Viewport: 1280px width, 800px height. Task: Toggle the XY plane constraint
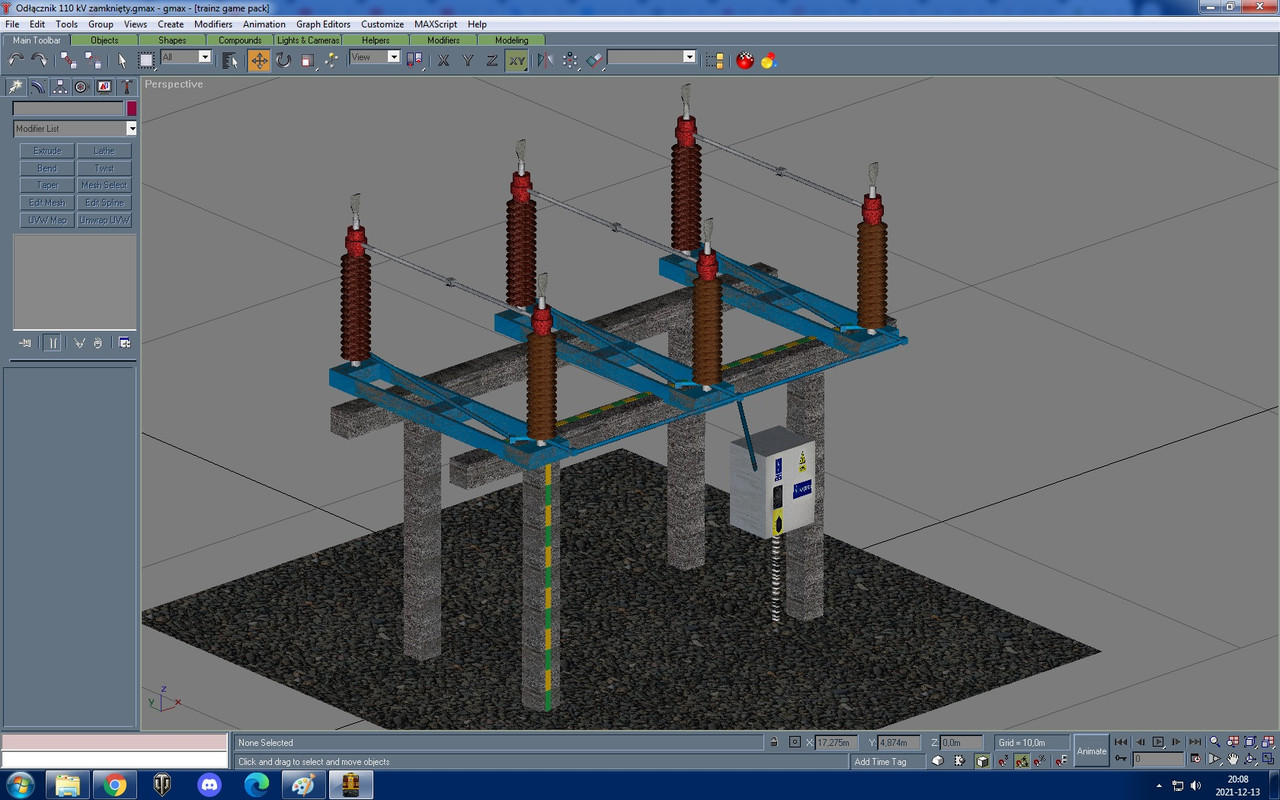pos(516,60)
